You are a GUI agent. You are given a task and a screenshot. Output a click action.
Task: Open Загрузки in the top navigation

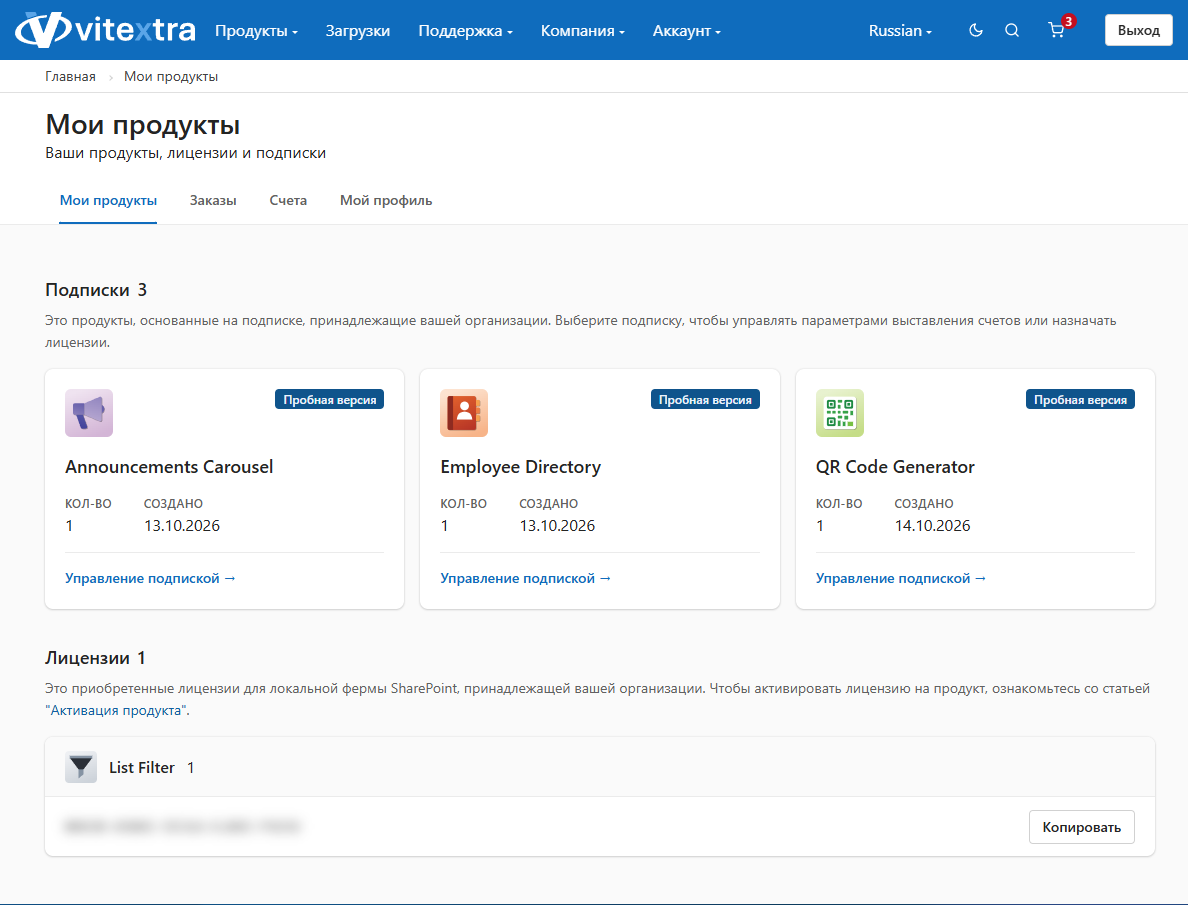pyautogui.click(x=358, y=31)
